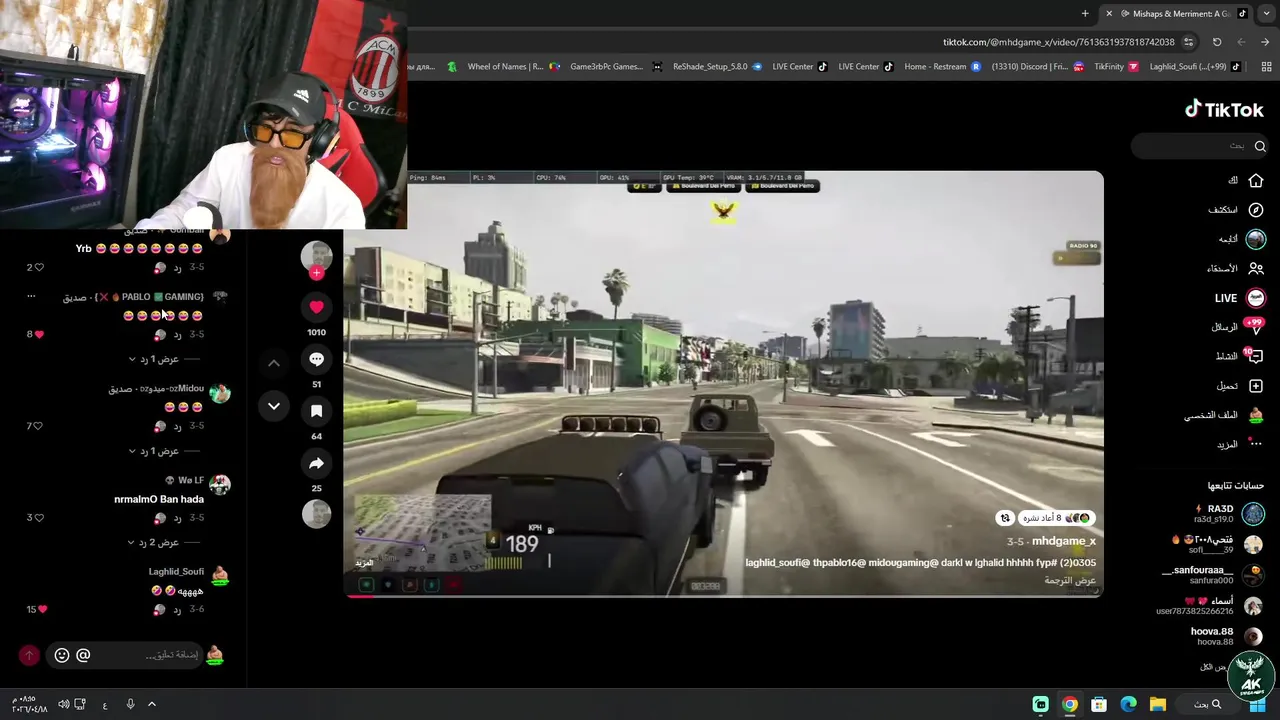Follow the creator with the red plus badge
Image resolution: width=1280 pixels, height=720 pixels.
click(316, 273)
